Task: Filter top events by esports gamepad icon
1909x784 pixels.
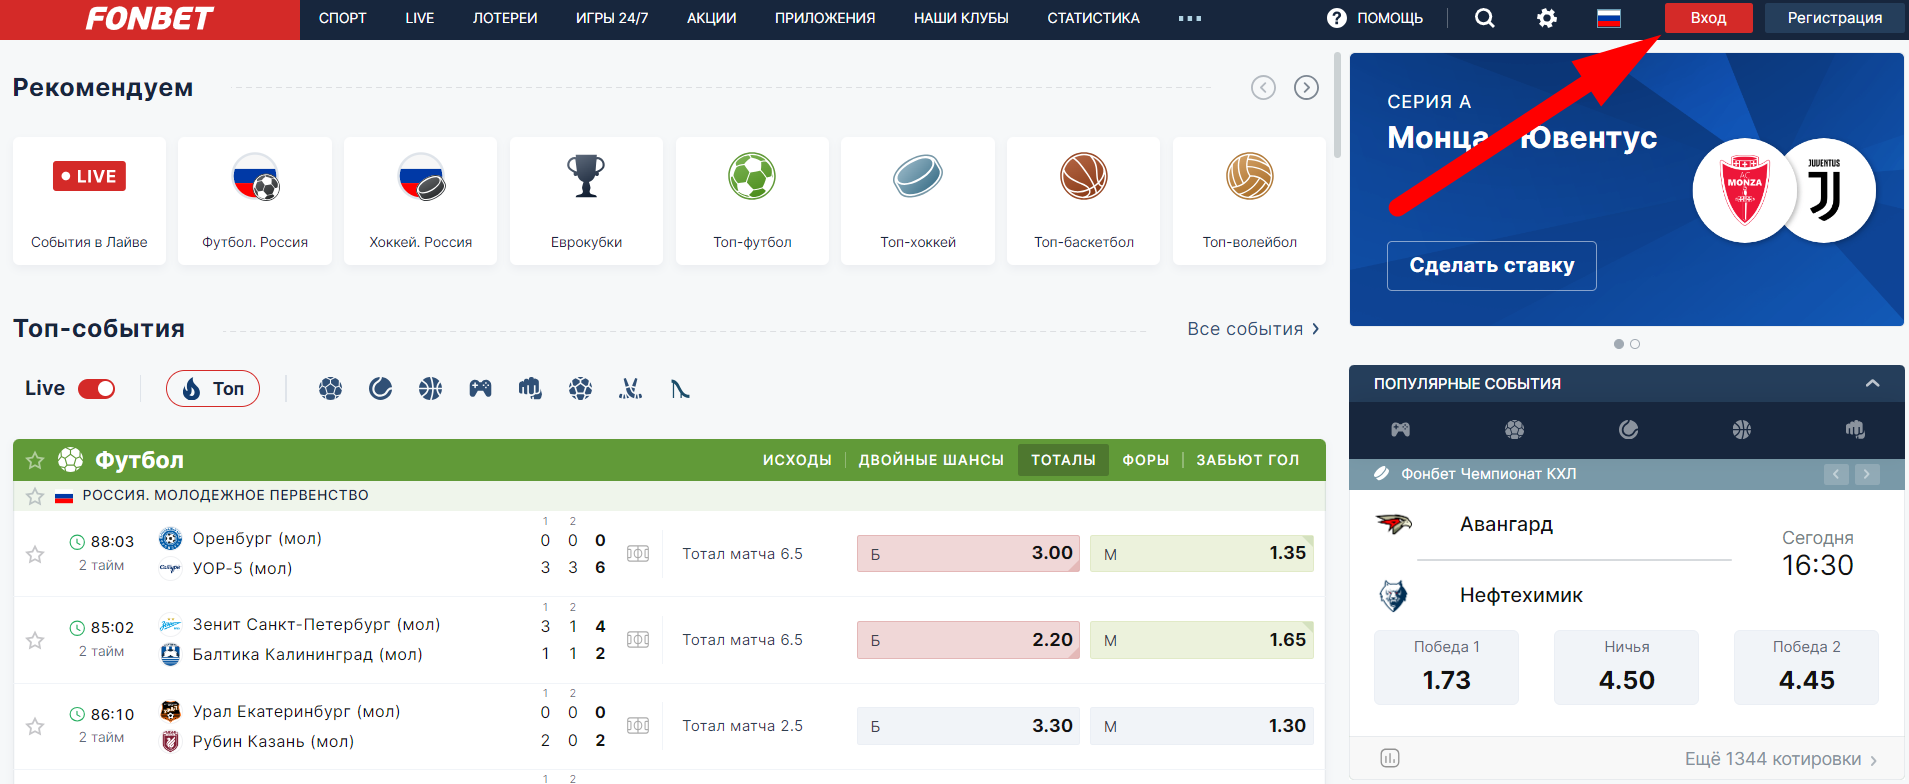Action: click(x=480, y=388)
